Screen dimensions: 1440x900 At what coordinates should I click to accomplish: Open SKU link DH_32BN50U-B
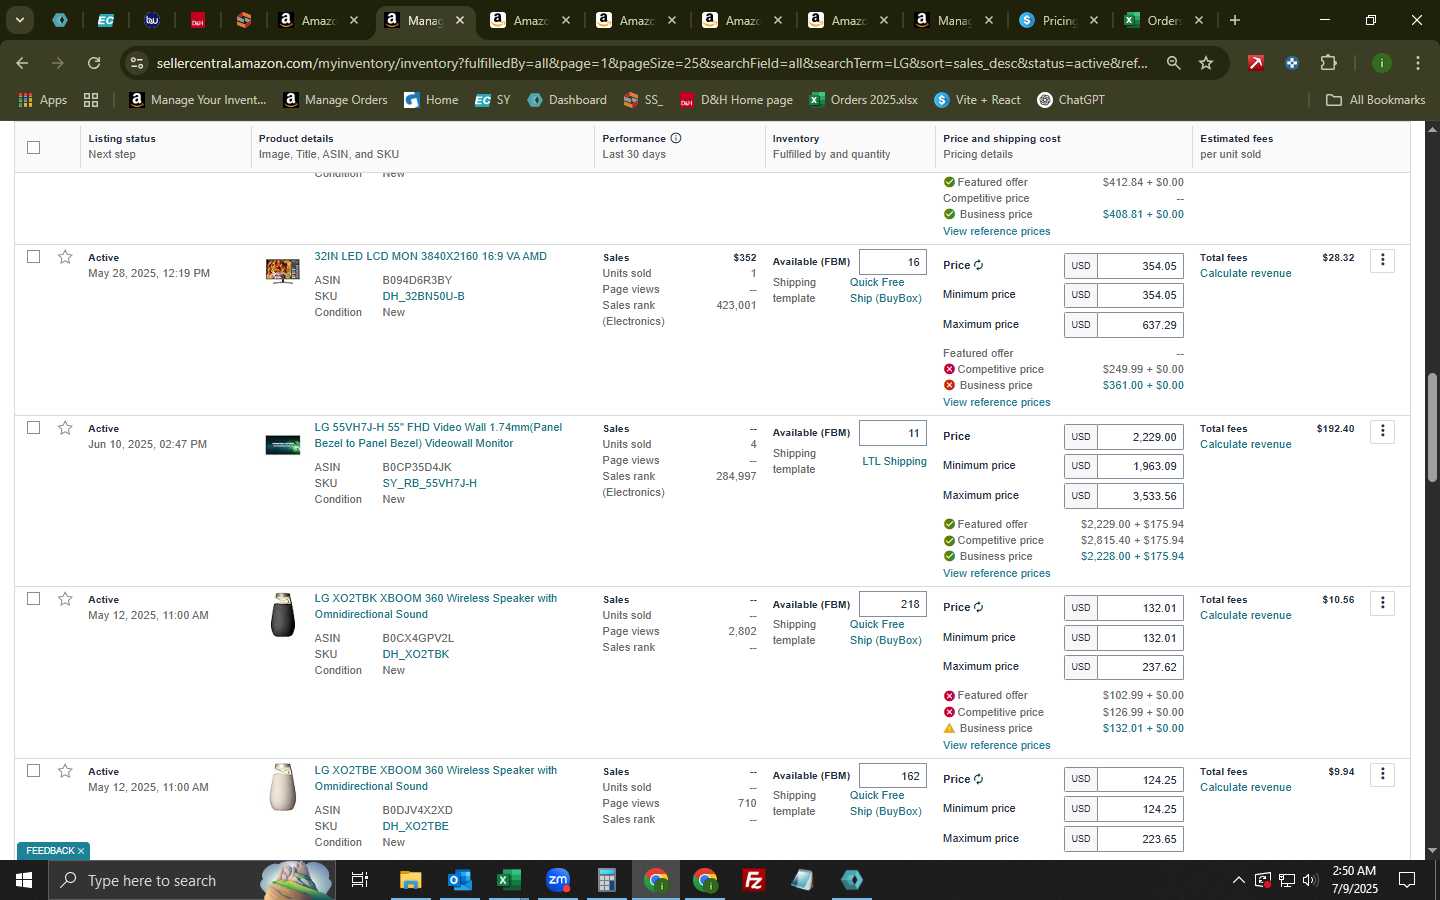pyautogui.click(x=423, y=296)
